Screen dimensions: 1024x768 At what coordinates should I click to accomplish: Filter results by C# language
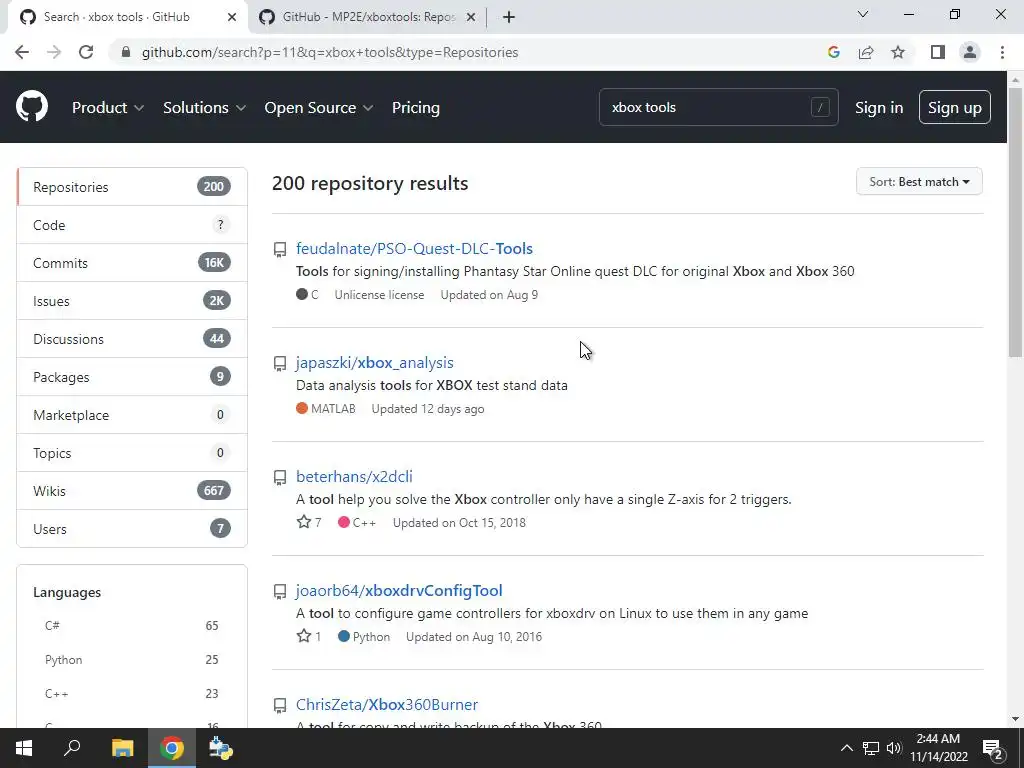click(131, 625)
